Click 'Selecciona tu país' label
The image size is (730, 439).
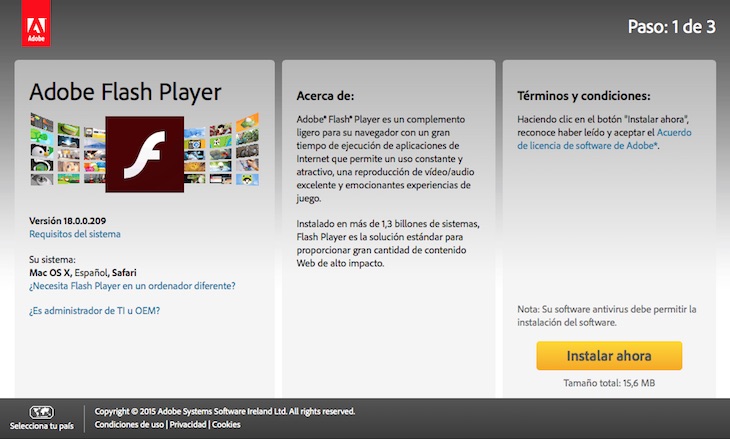tap(42, 426)
